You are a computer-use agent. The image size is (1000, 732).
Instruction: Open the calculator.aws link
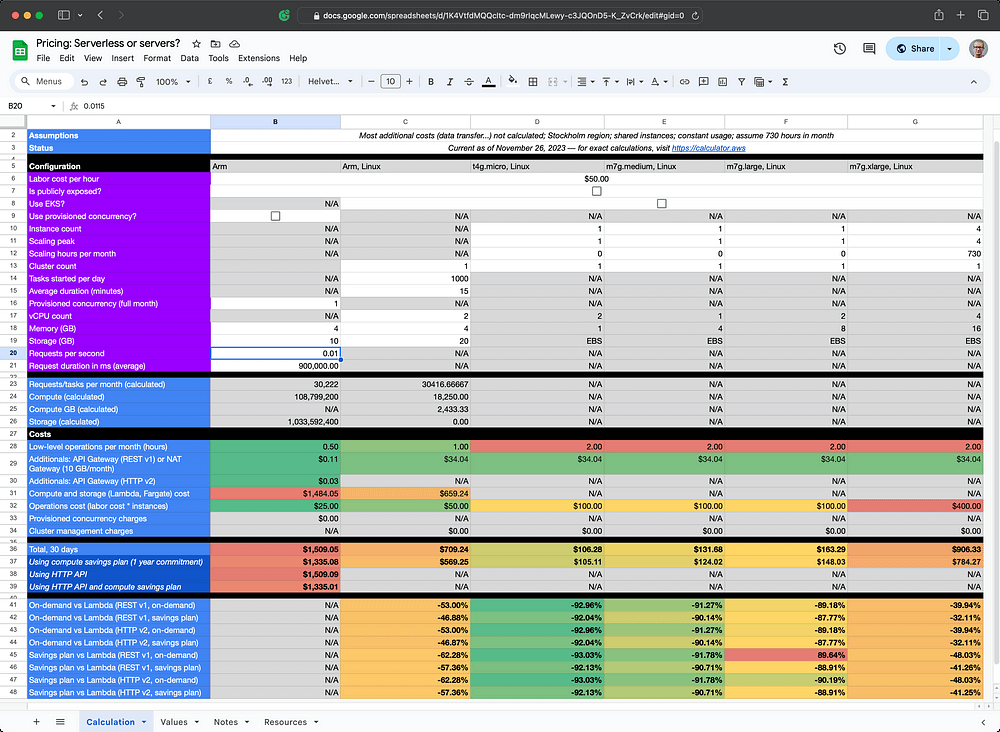(x=708, y=148)
